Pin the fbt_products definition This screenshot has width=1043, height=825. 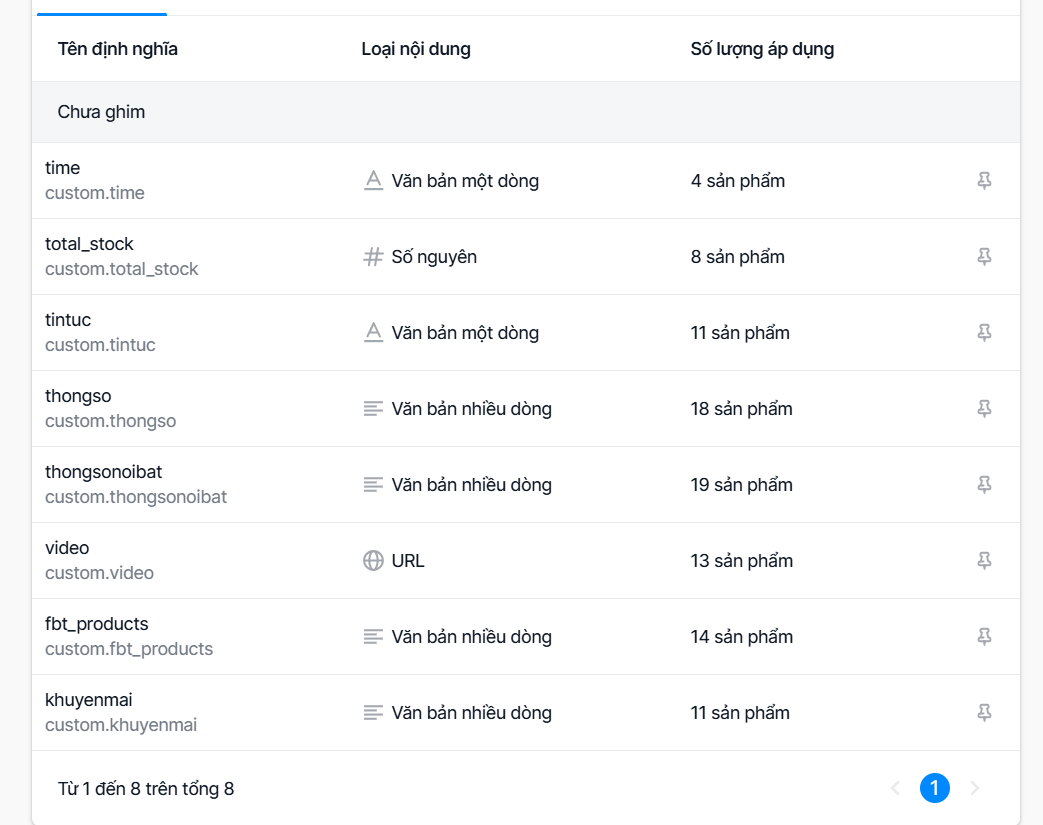(984, 636)
